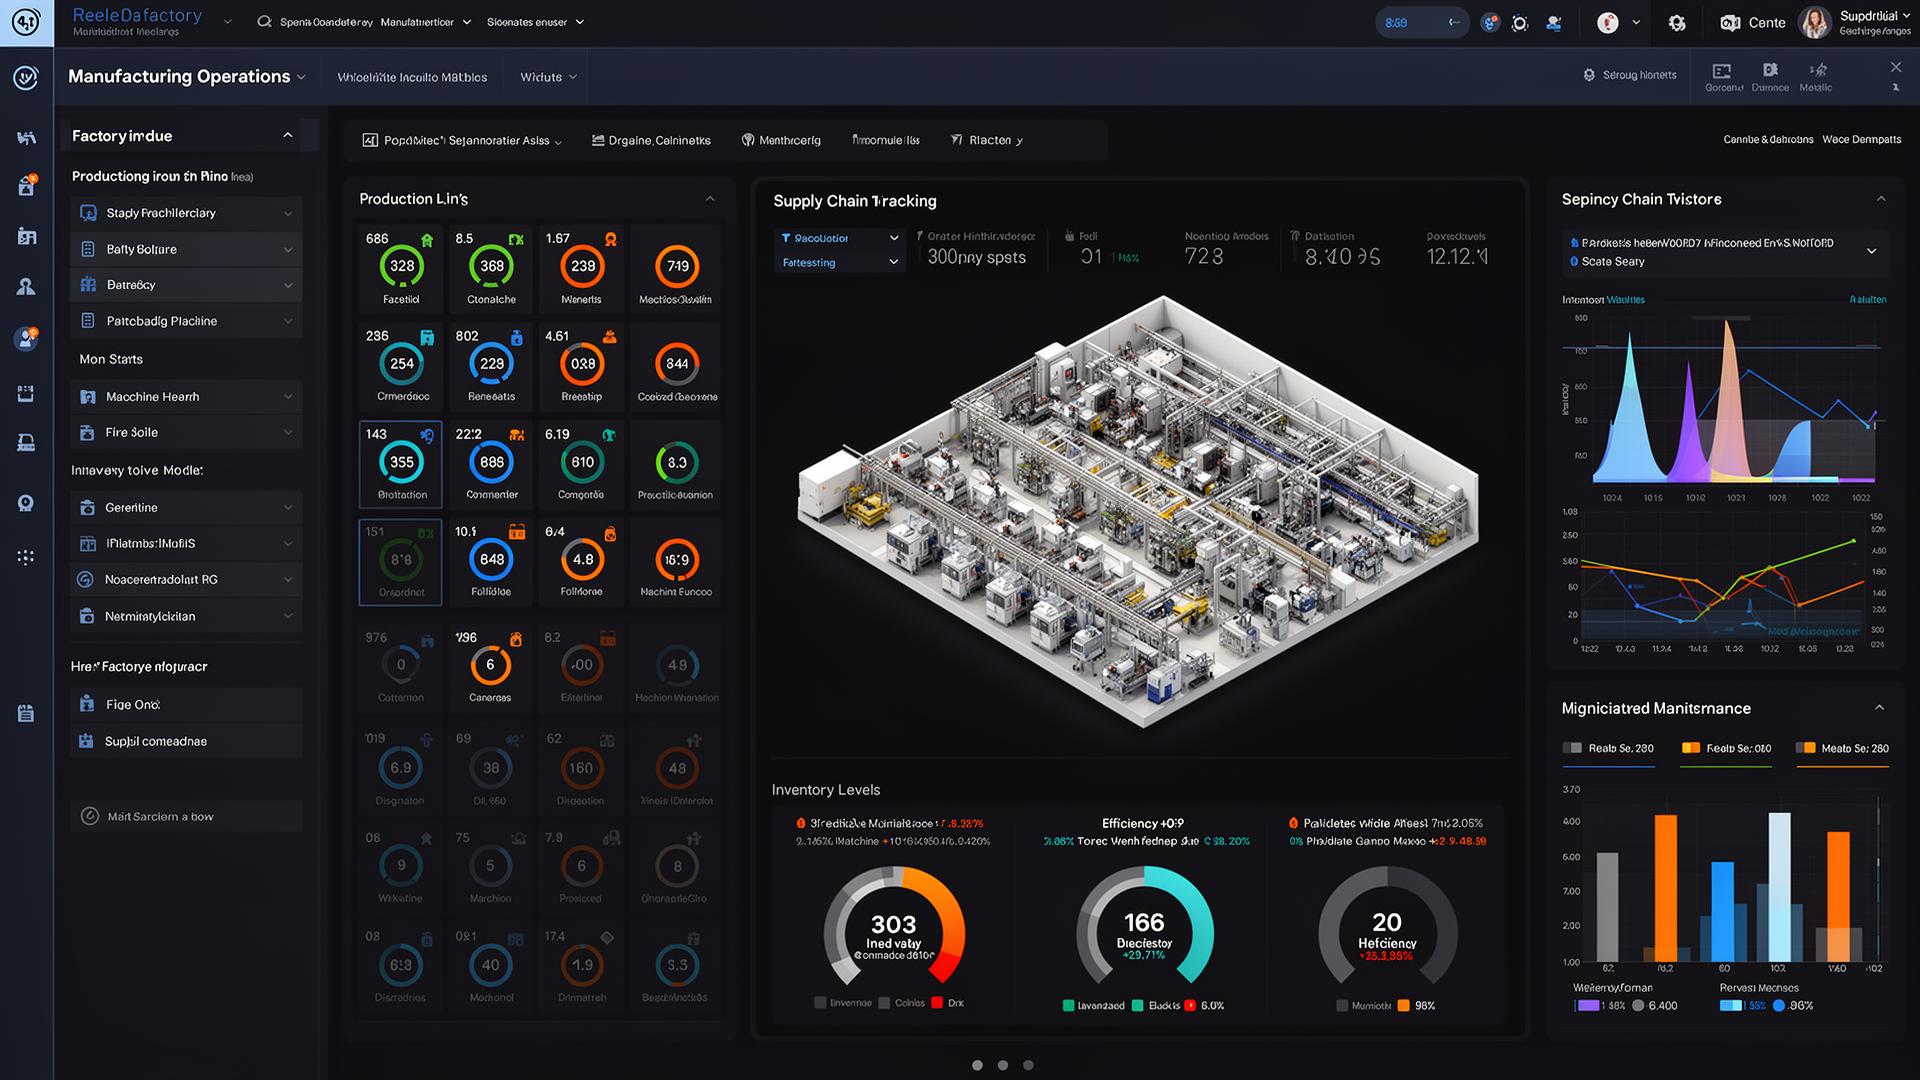This screenshot has width=1920, height=1080.
Task: Select the middle carousel dot at bottom center
Action: tap(1001, 1065)
